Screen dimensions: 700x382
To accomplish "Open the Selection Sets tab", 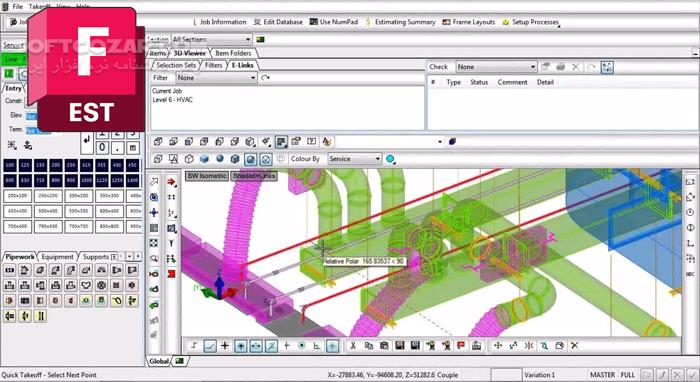I will 176,65.
